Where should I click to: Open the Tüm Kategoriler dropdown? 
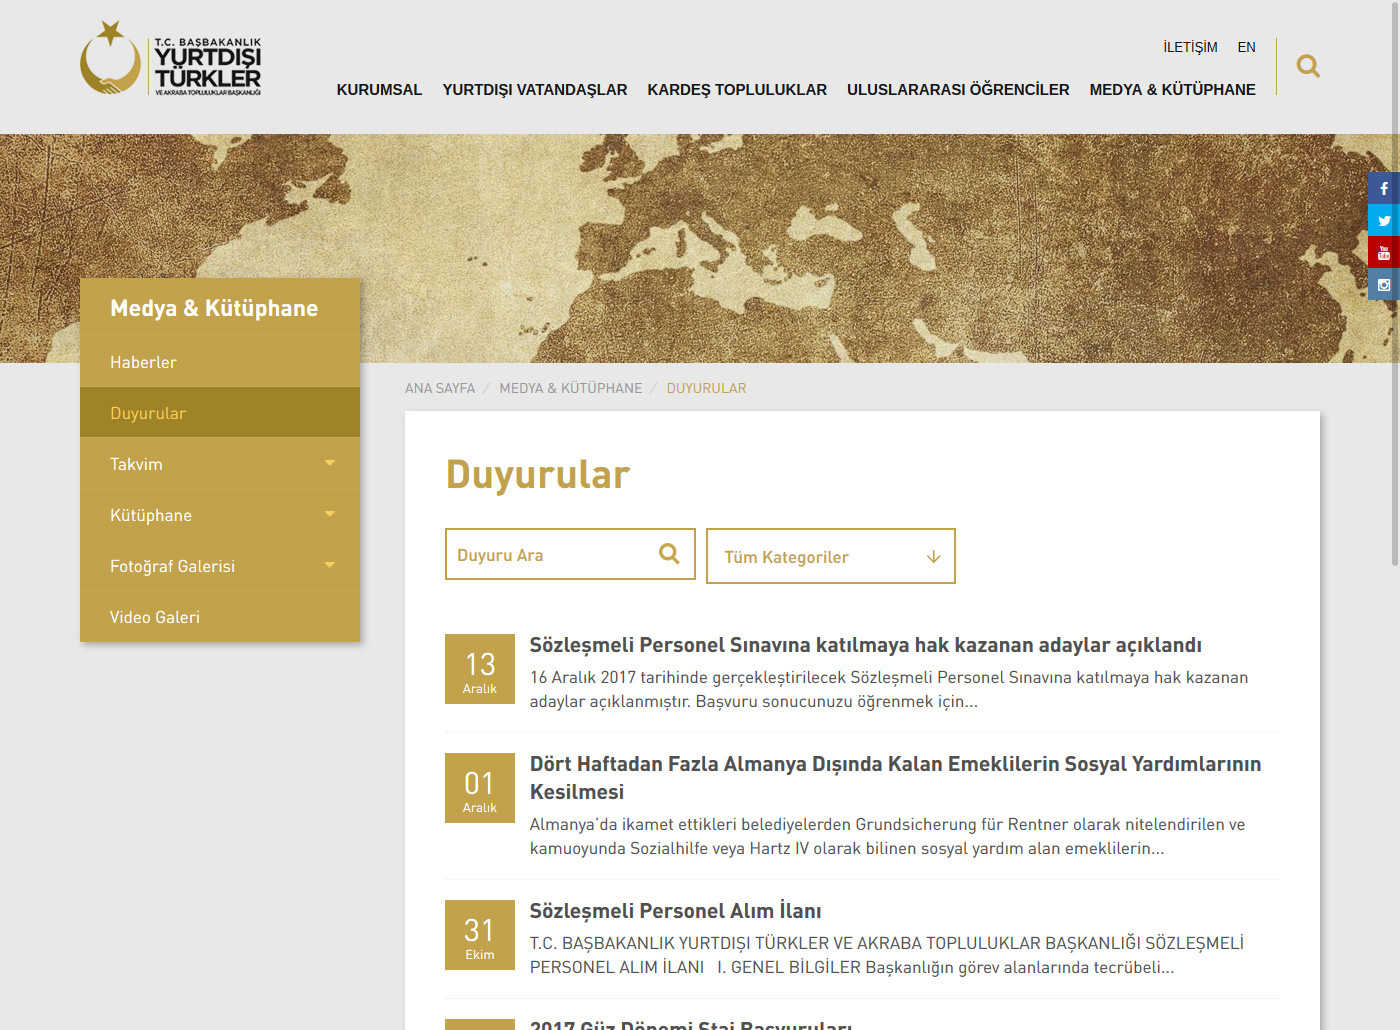[x=830, y=556]
